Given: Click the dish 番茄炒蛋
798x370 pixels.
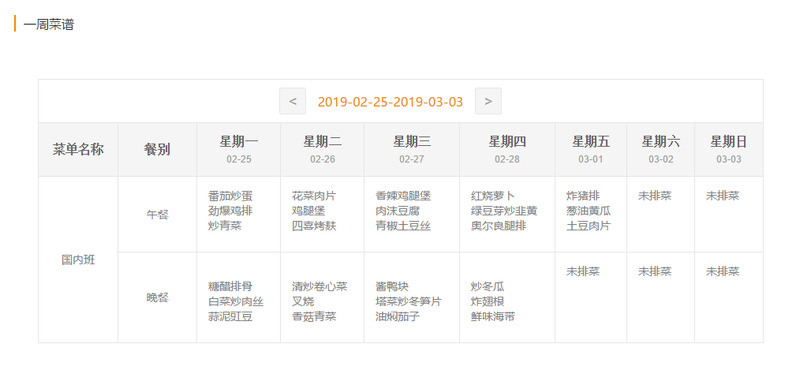Looking at the screenshot, I should tap(231, 196).
